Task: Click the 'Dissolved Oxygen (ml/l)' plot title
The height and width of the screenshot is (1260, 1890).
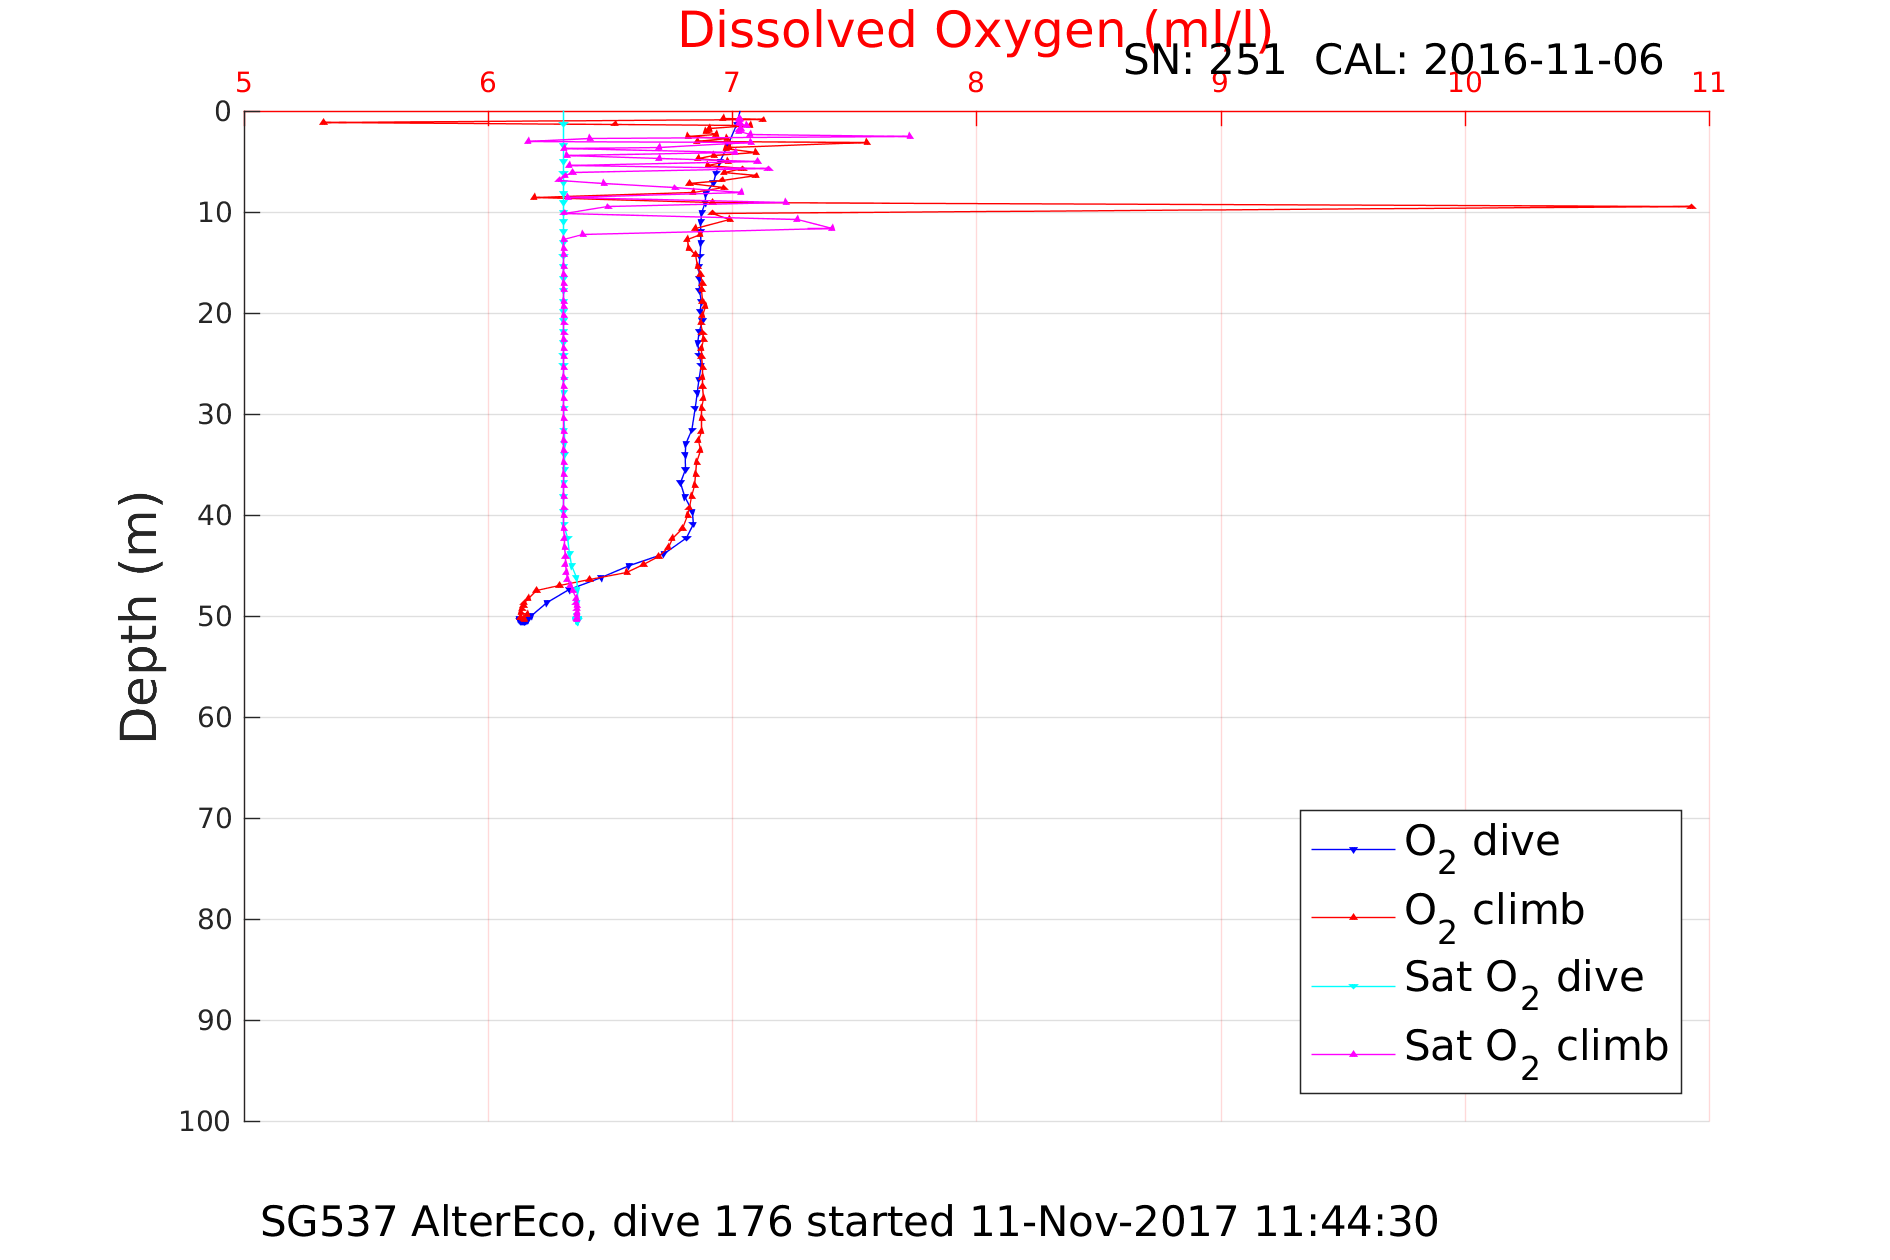Action: [x=975, y=30]
